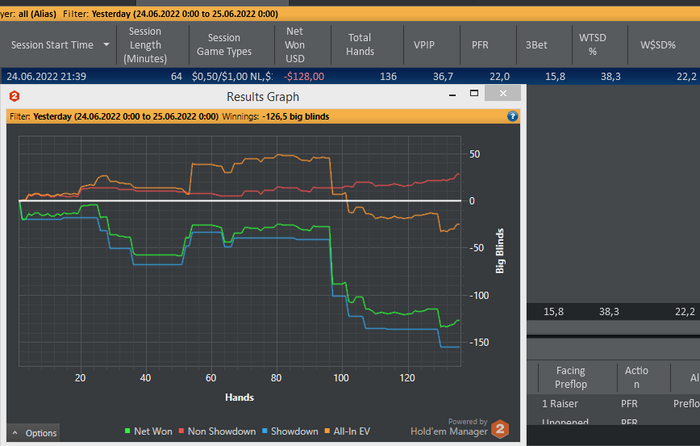Viewport: 700px width, 446px height.
Task: Click the top Filter: Yesterday bar text
Action: click(x=171, y=14)
